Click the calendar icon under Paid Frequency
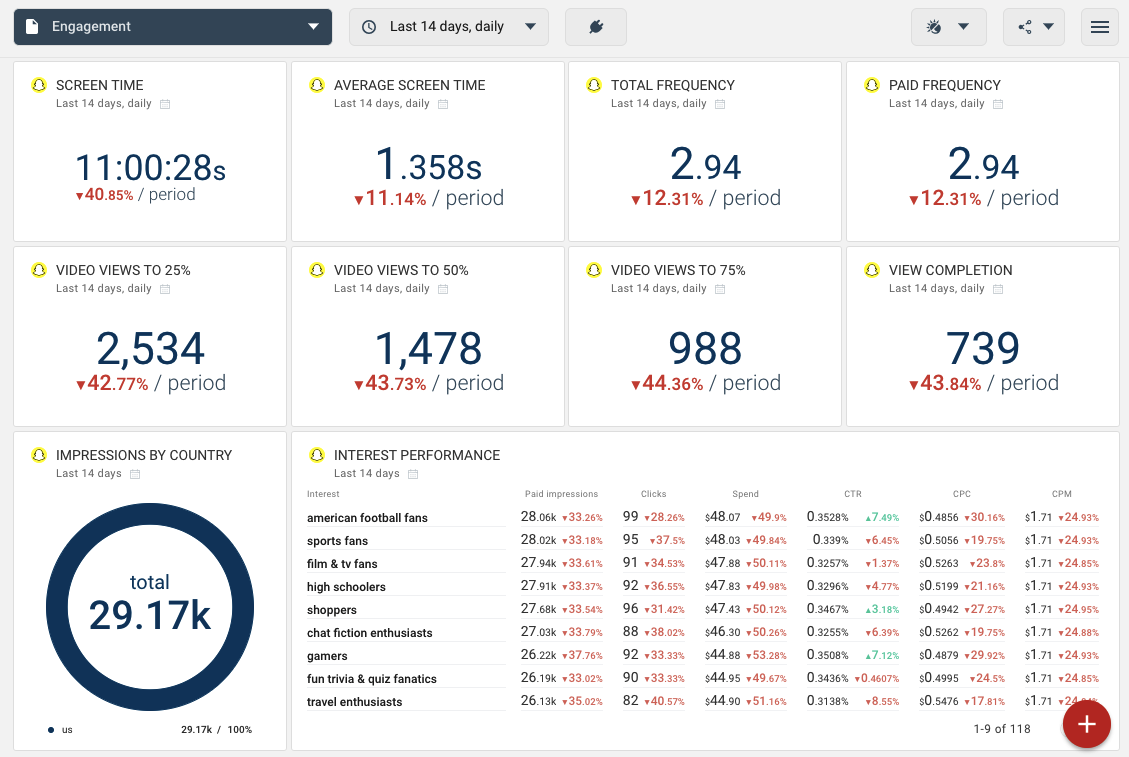Viewport: 1129px width, 757px height. [998, 104]
